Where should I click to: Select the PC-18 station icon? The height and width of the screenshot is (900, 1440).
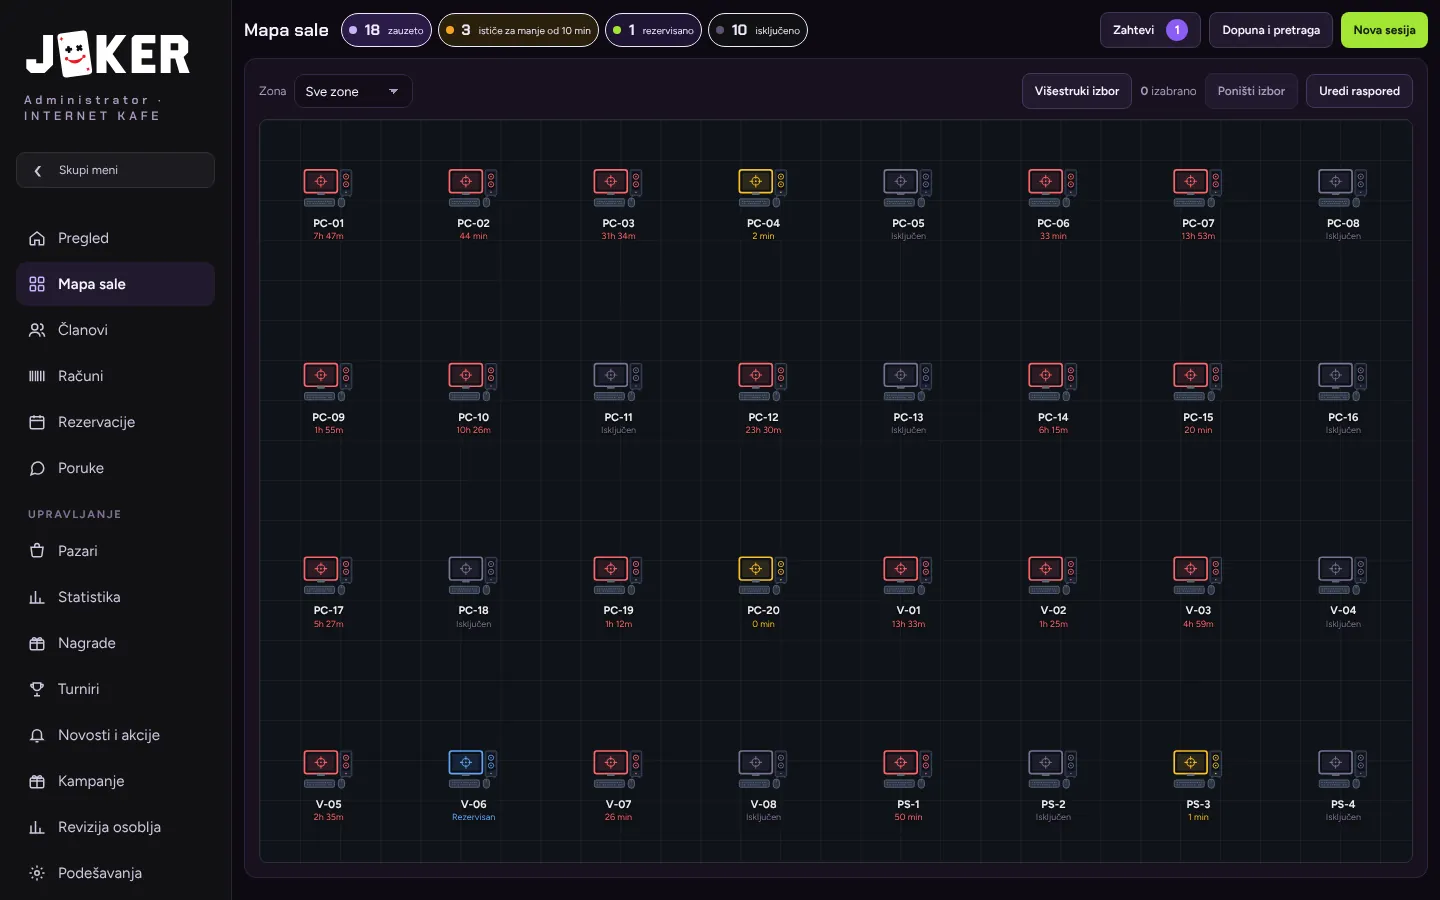(473, 575)
